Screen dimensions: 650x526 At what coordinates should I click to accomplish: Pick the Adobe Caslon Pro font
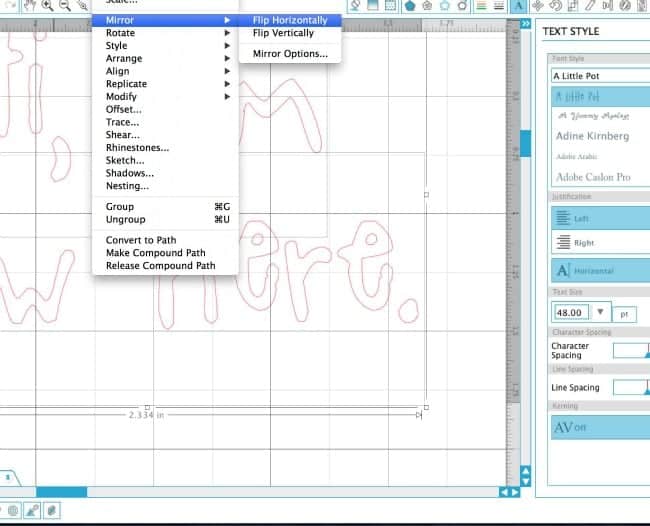click(x=600, y=177)
